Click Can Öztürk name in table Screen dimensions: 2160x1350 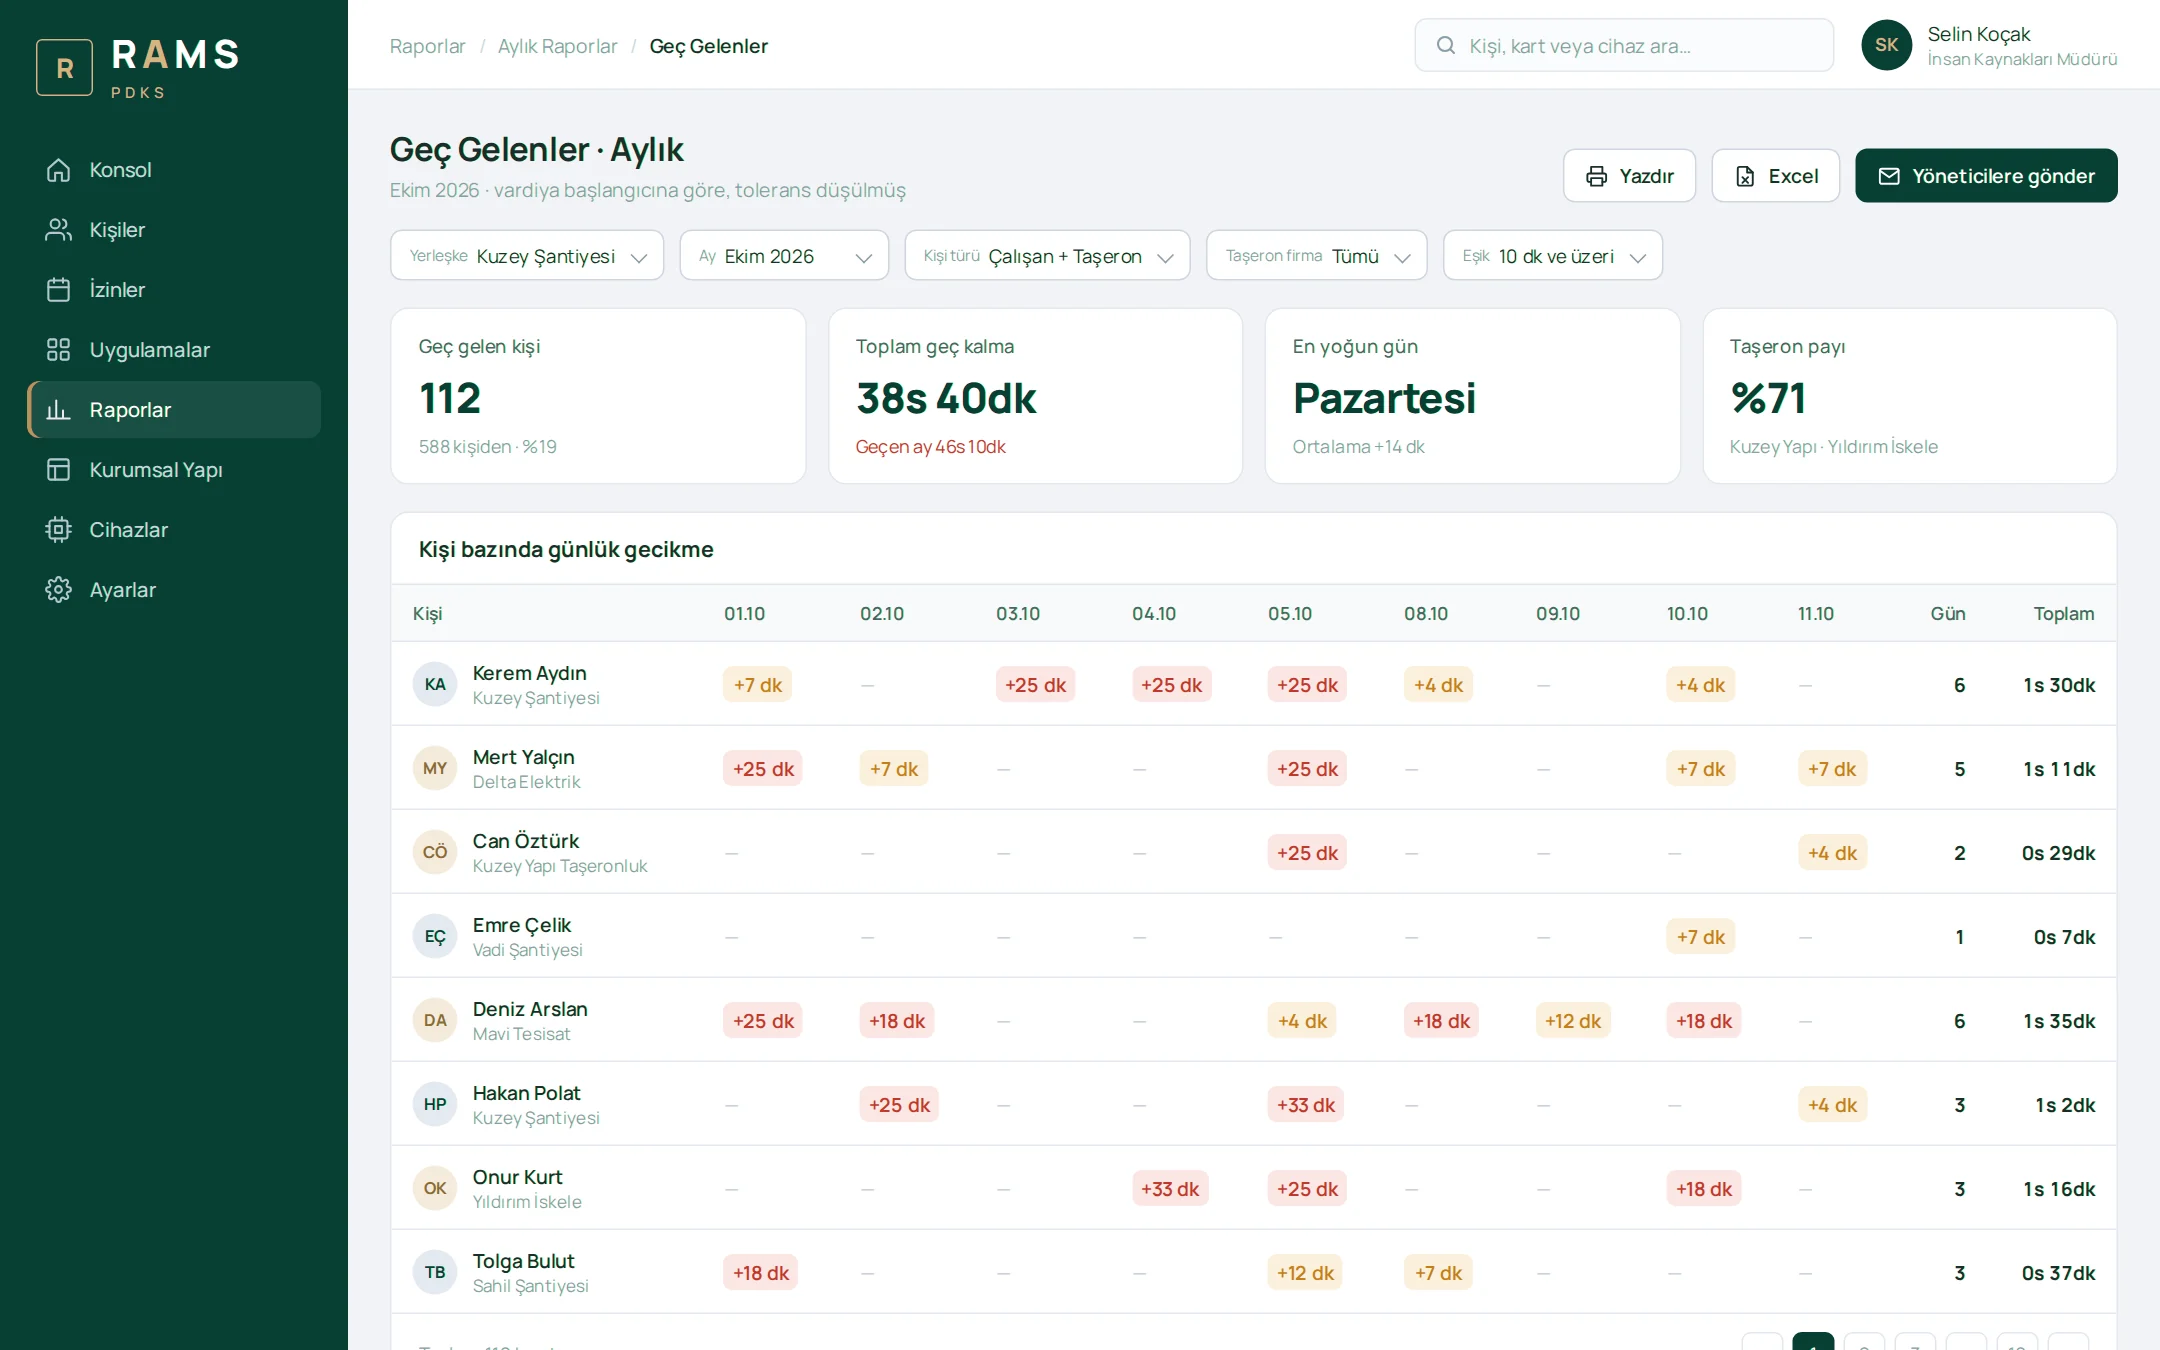pyautogui.click(x=526, y=841)
